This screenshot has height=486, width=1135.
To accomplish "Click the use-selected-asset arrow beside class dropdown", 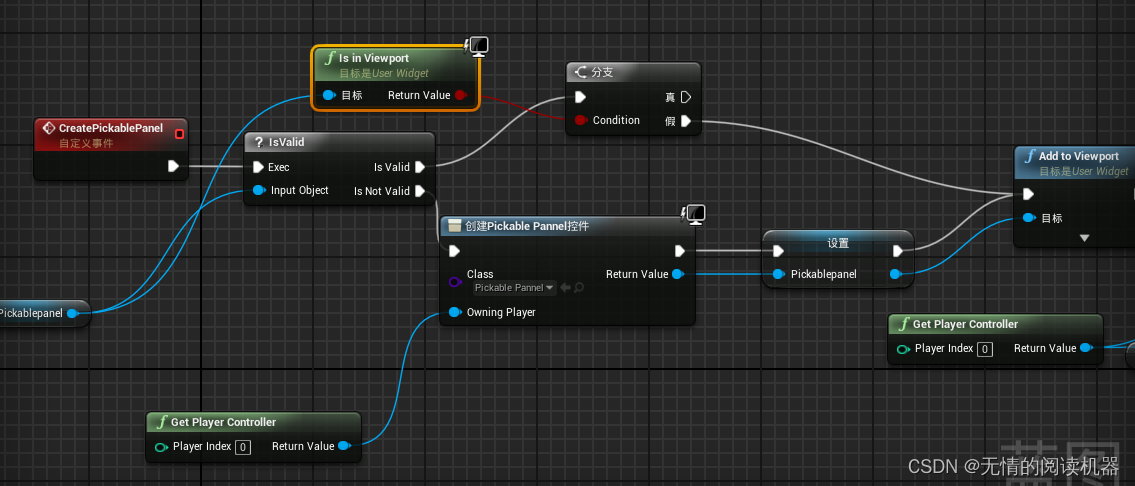I will tap(565, 288).
